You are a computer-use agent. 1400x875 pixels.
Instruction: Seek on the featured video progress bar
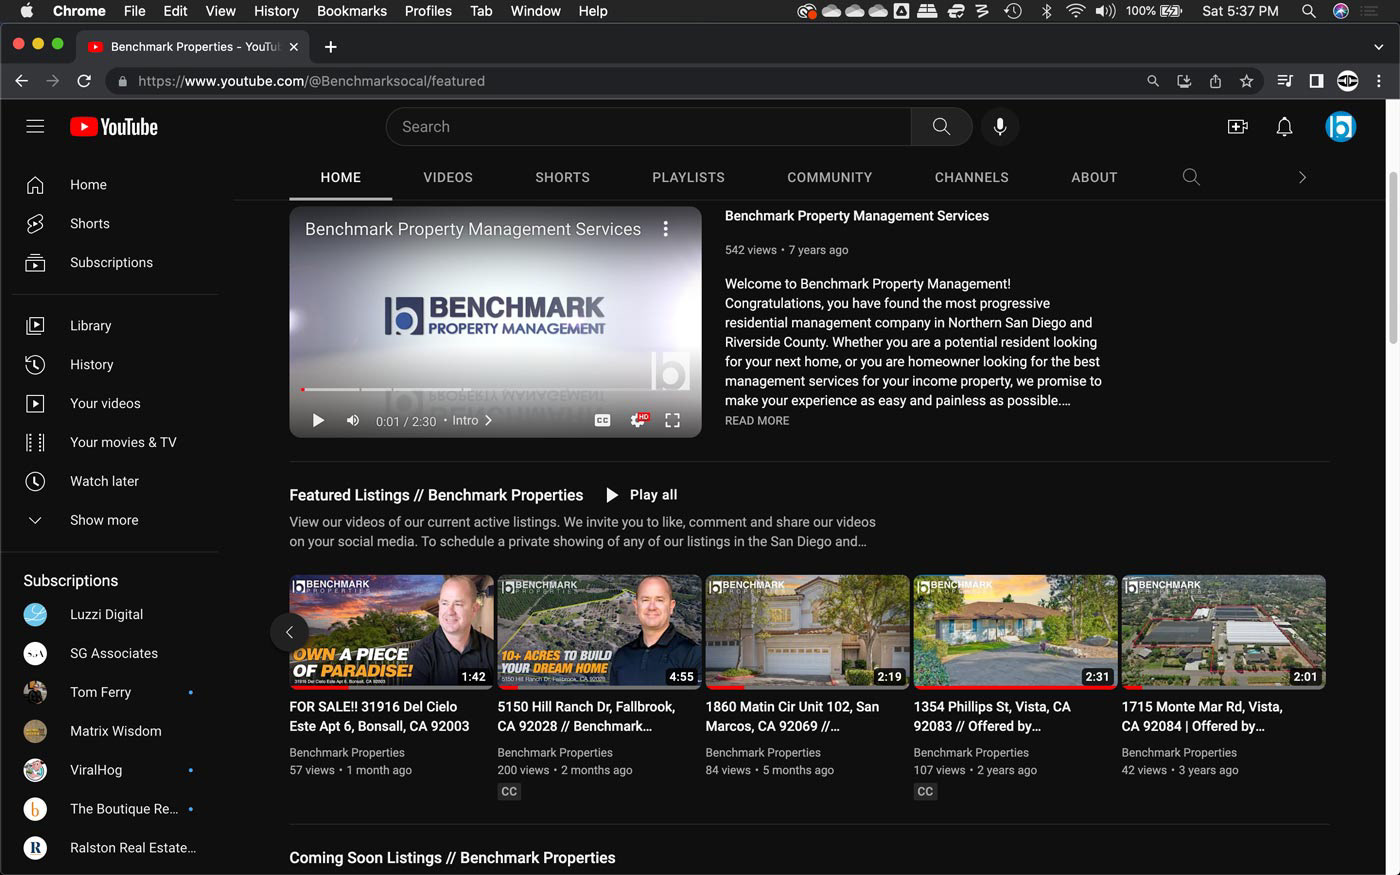tap(495, 389)
